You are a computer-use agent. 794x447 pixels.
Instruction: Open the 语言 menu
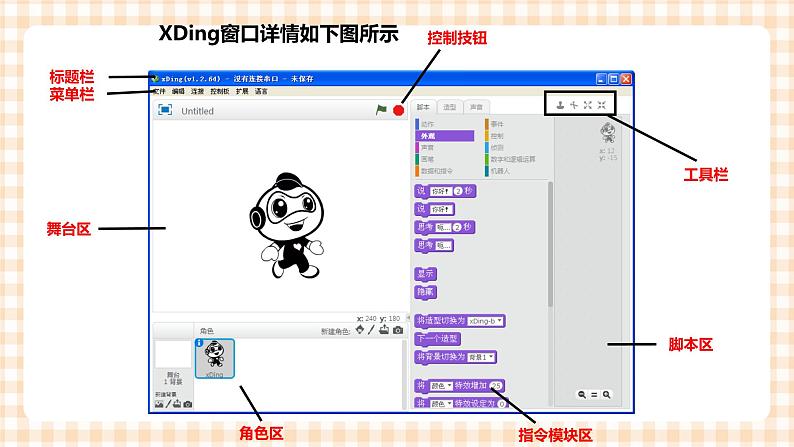coord(261,92)
